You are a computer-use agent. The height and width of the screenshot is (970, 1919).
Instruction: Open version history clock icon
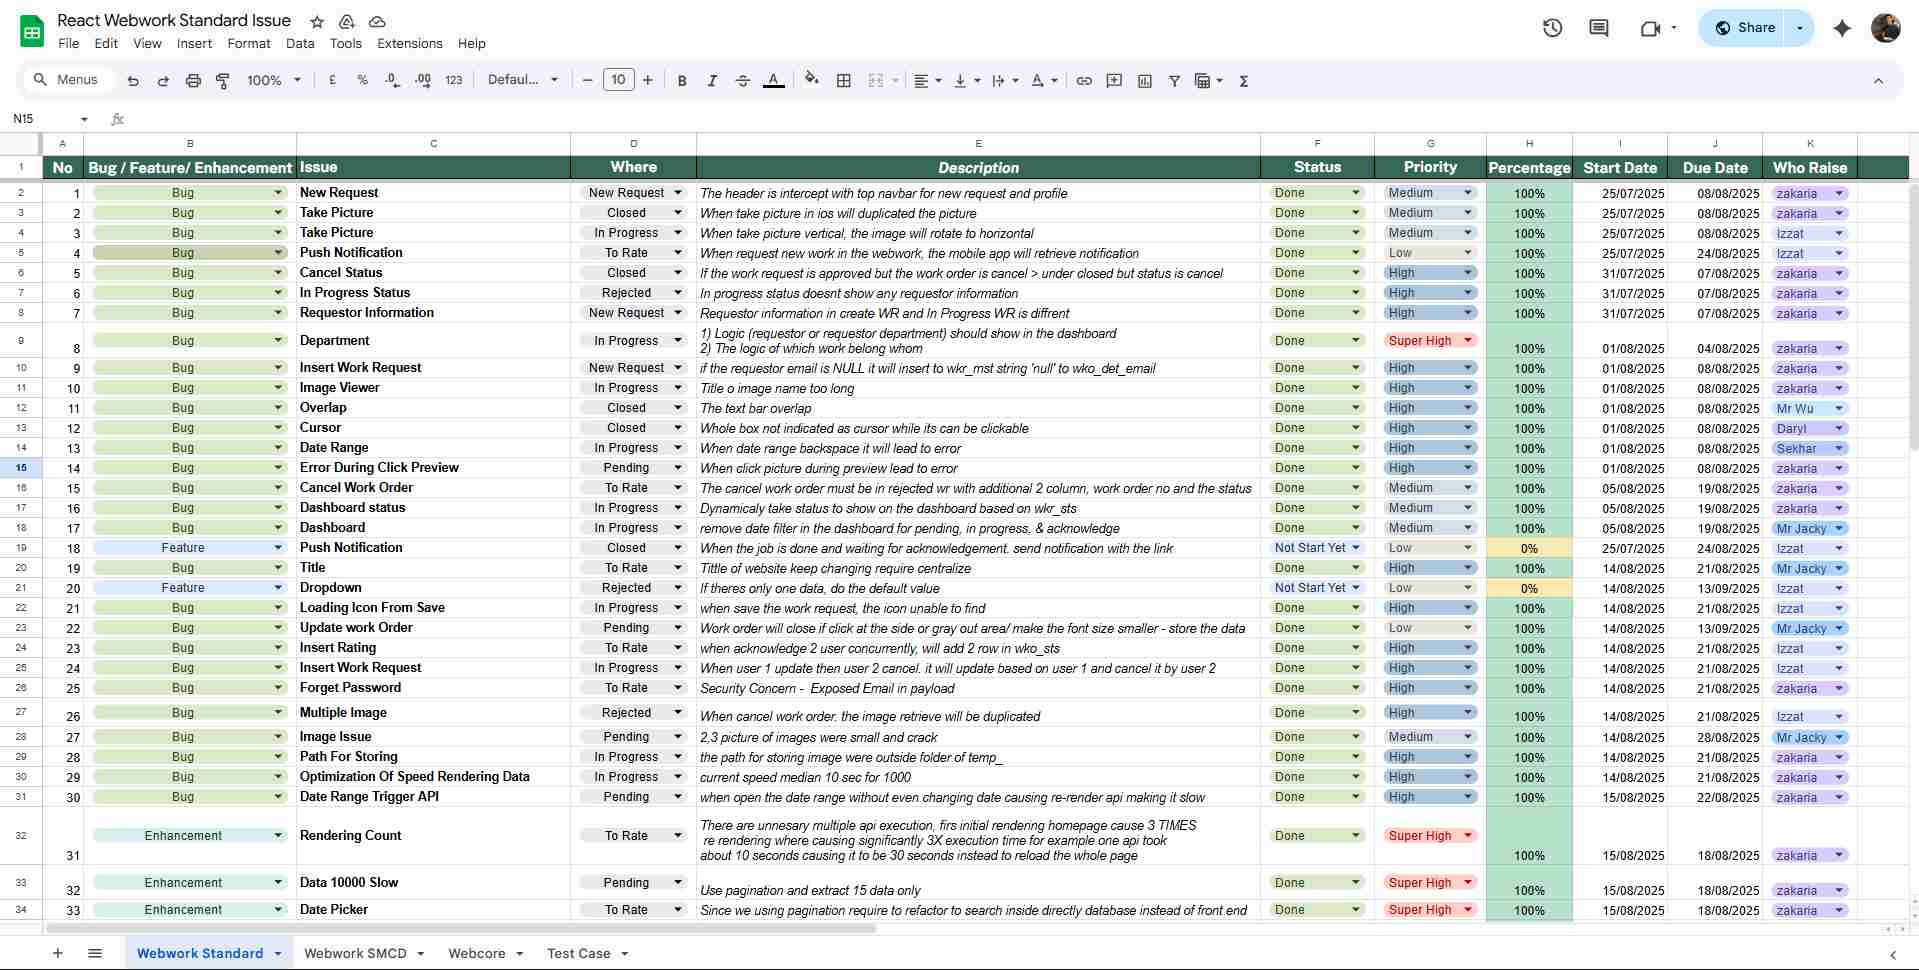pos(1552,28)
